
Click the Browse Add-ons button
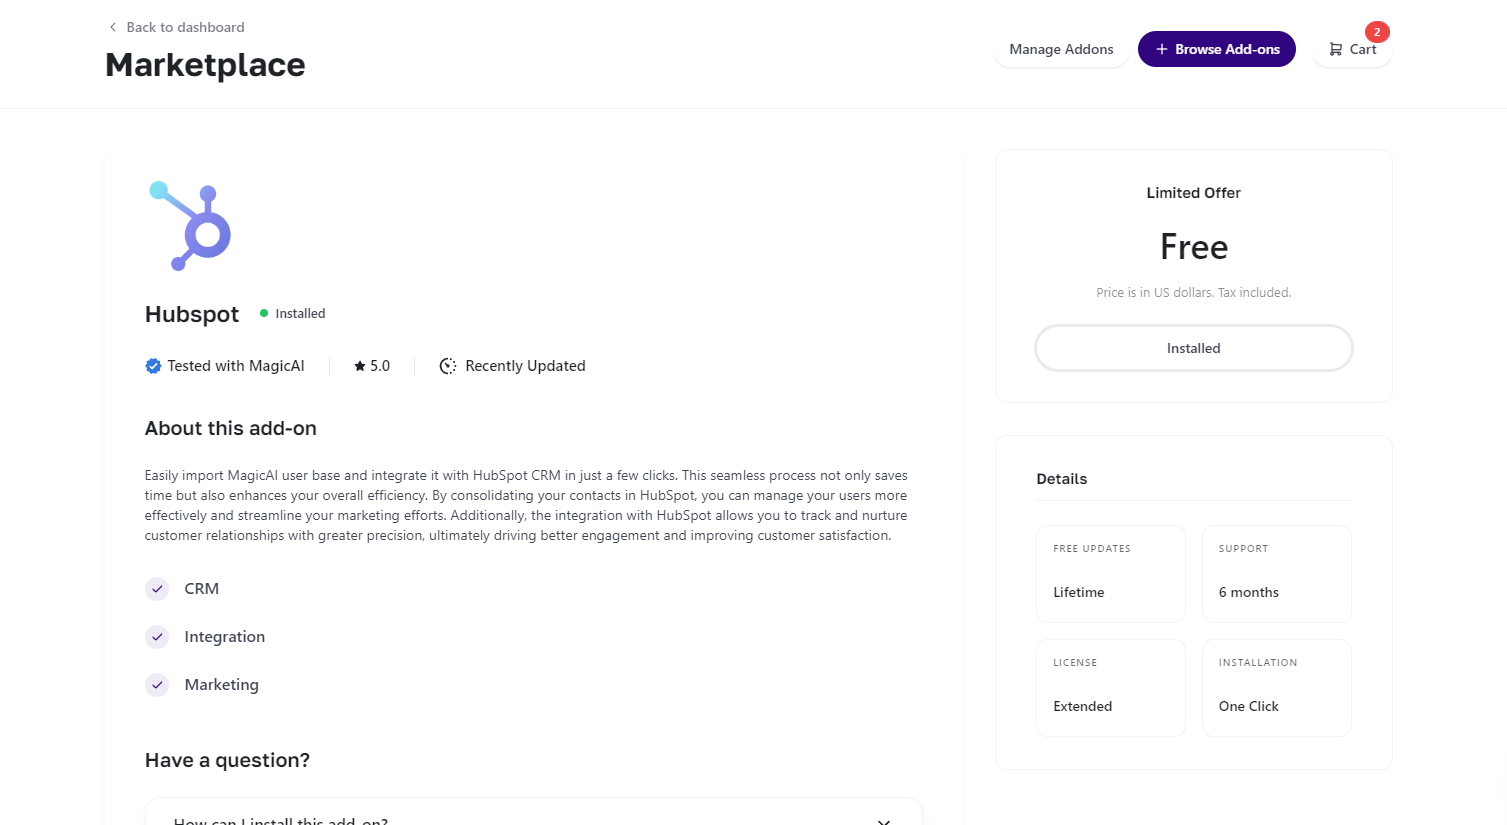tap(1216, 49)
